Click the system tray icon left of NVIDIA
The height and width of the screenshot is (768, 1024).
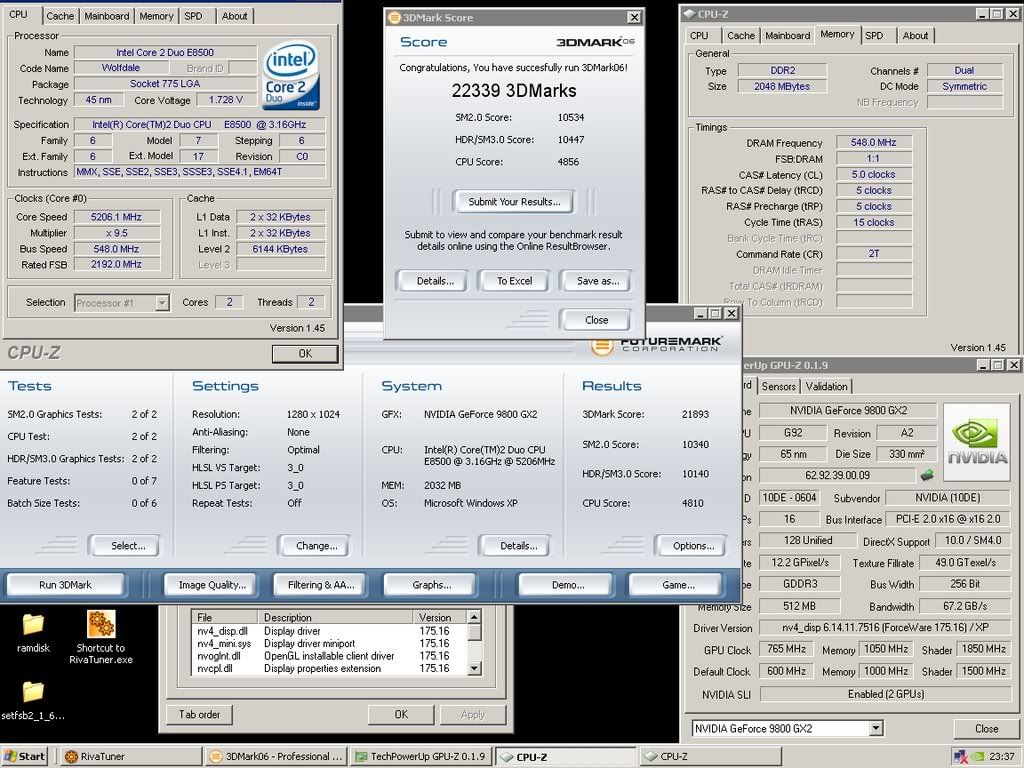pyautogui.click(x=960, y=756)
